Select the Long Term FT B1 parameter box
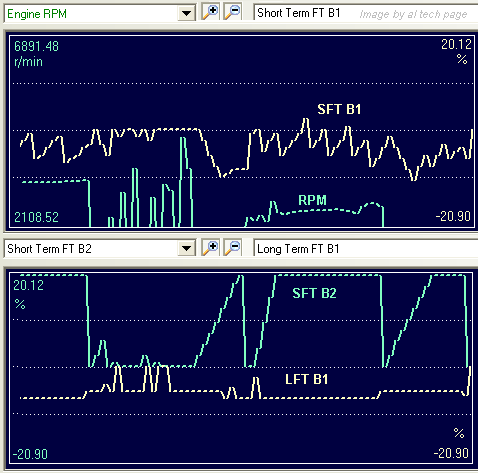 366,248
